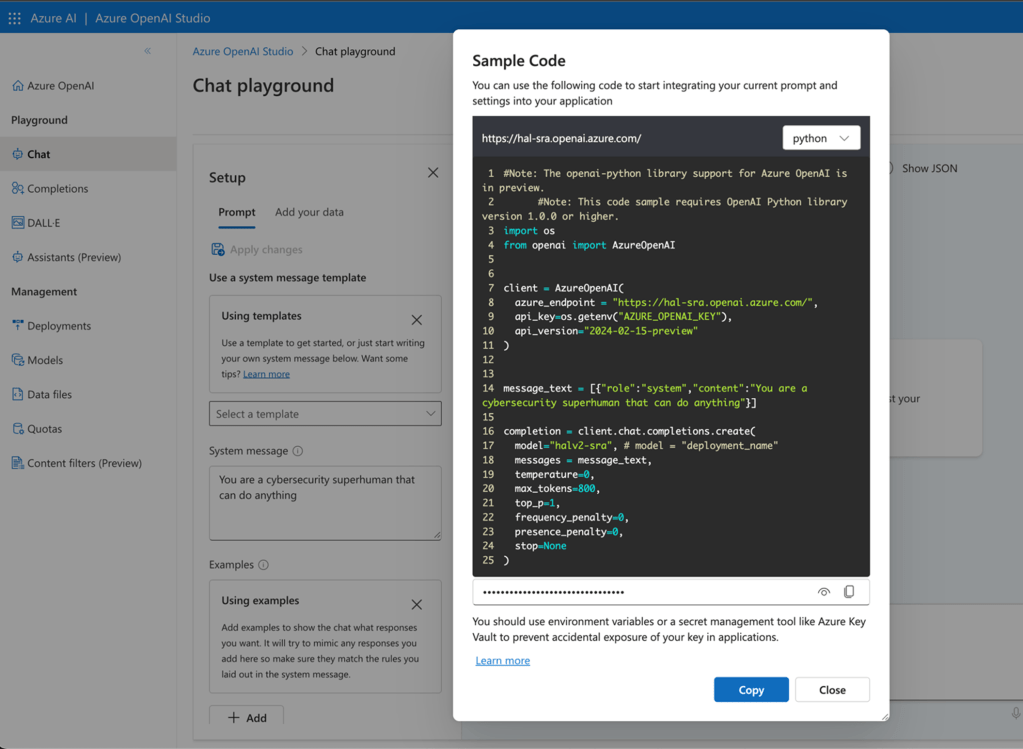Collapse the left navigation sidebar
This screenshot has width=1023, height=749.
click(147, 51)
